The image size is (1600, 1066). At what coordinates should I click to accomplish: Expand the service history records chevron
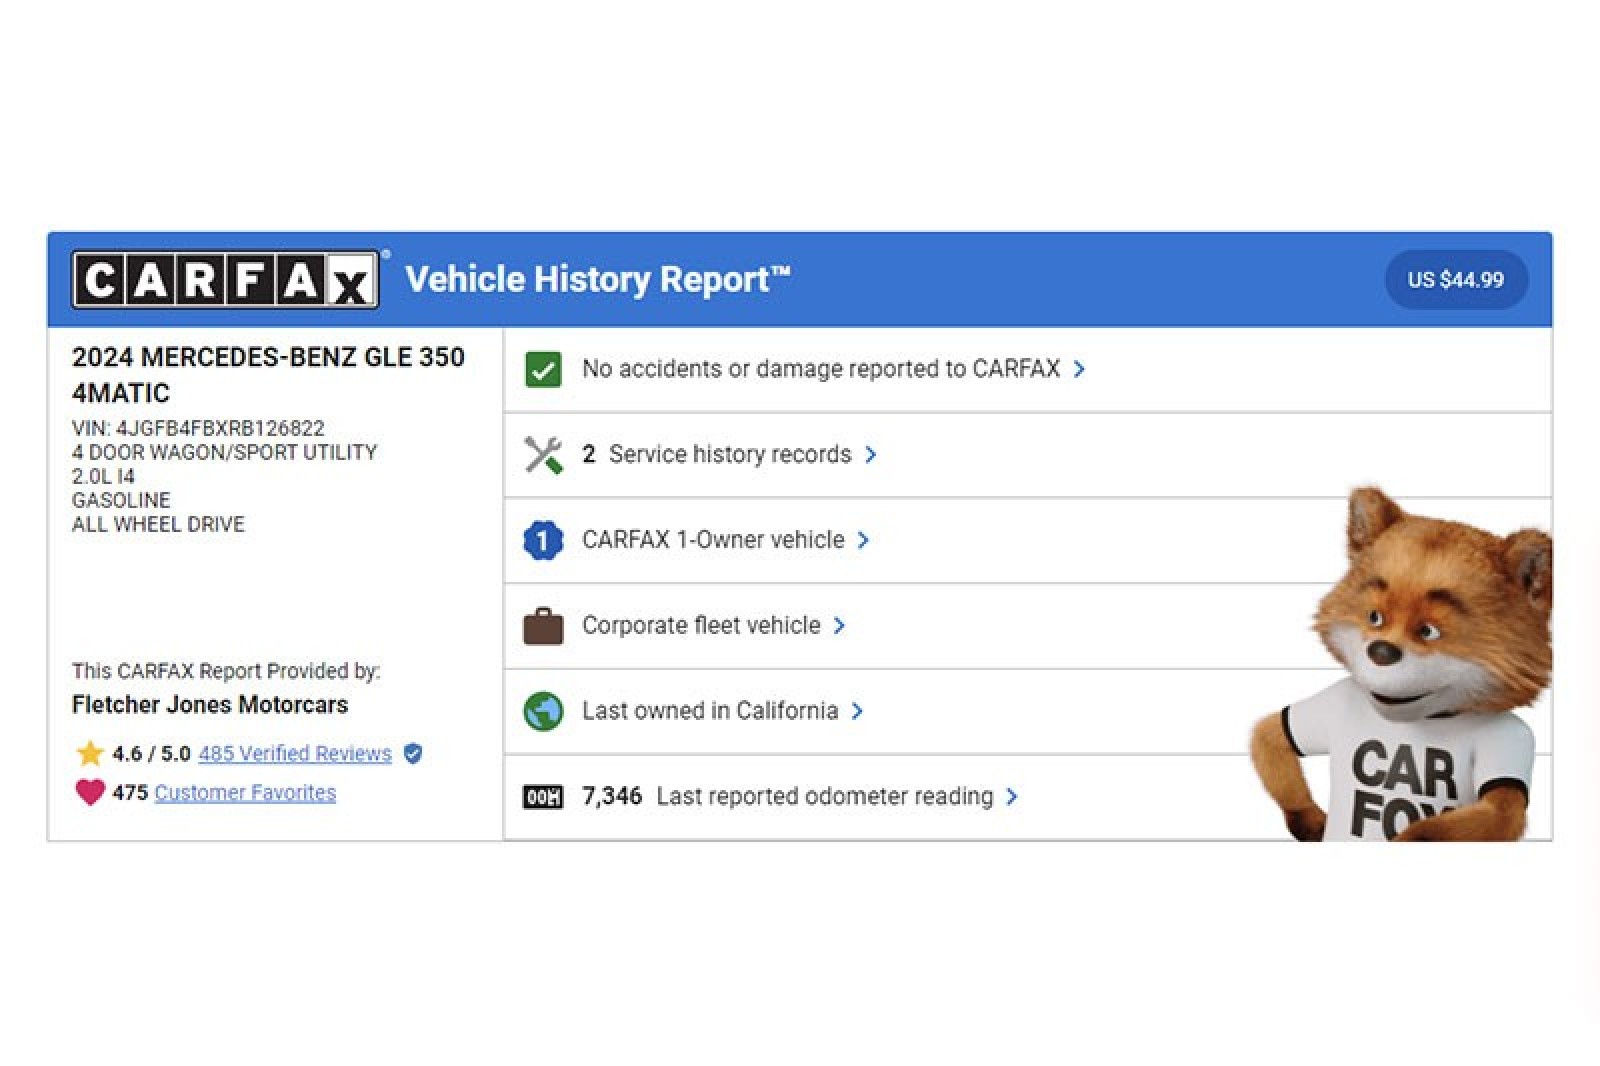pyautogui.click(x=871, y=455)
